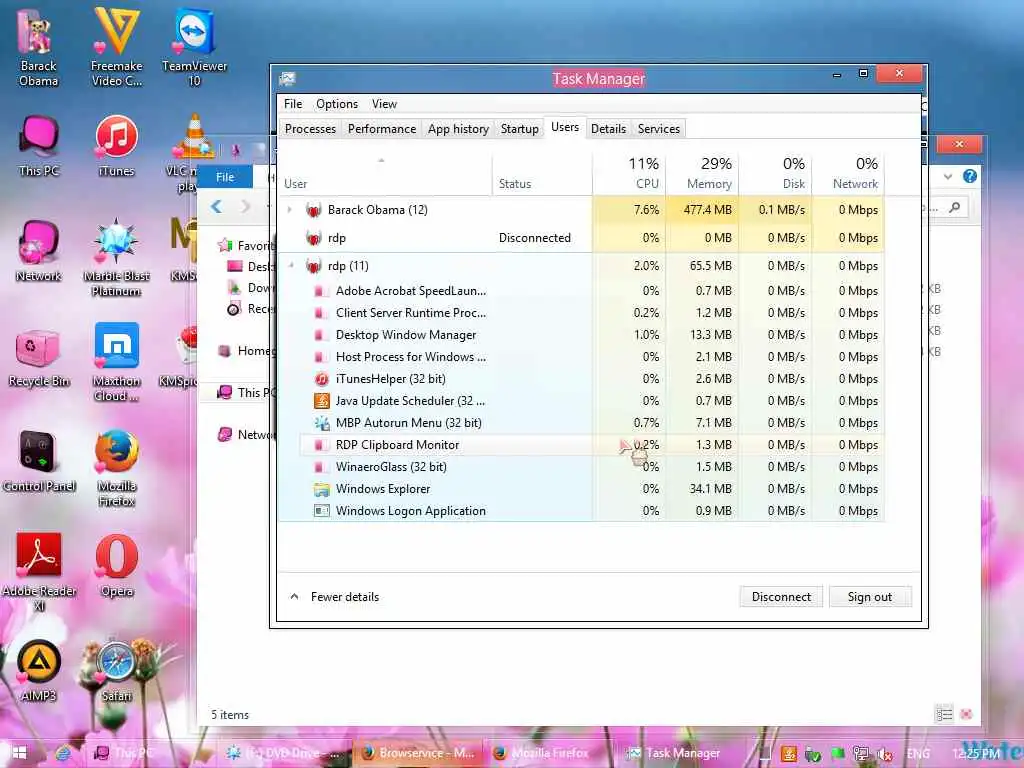Switch to the Processes tab
Image resolution: width=1024 pixels, height=768 pixels.
point(310,129)
